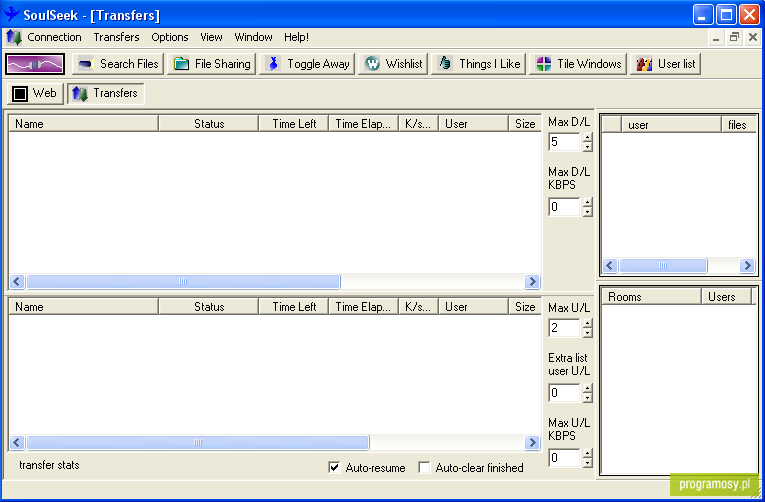Sort downloads by K/s... column
Viewport: 765px width, 502px height.
tap(419, 124)
